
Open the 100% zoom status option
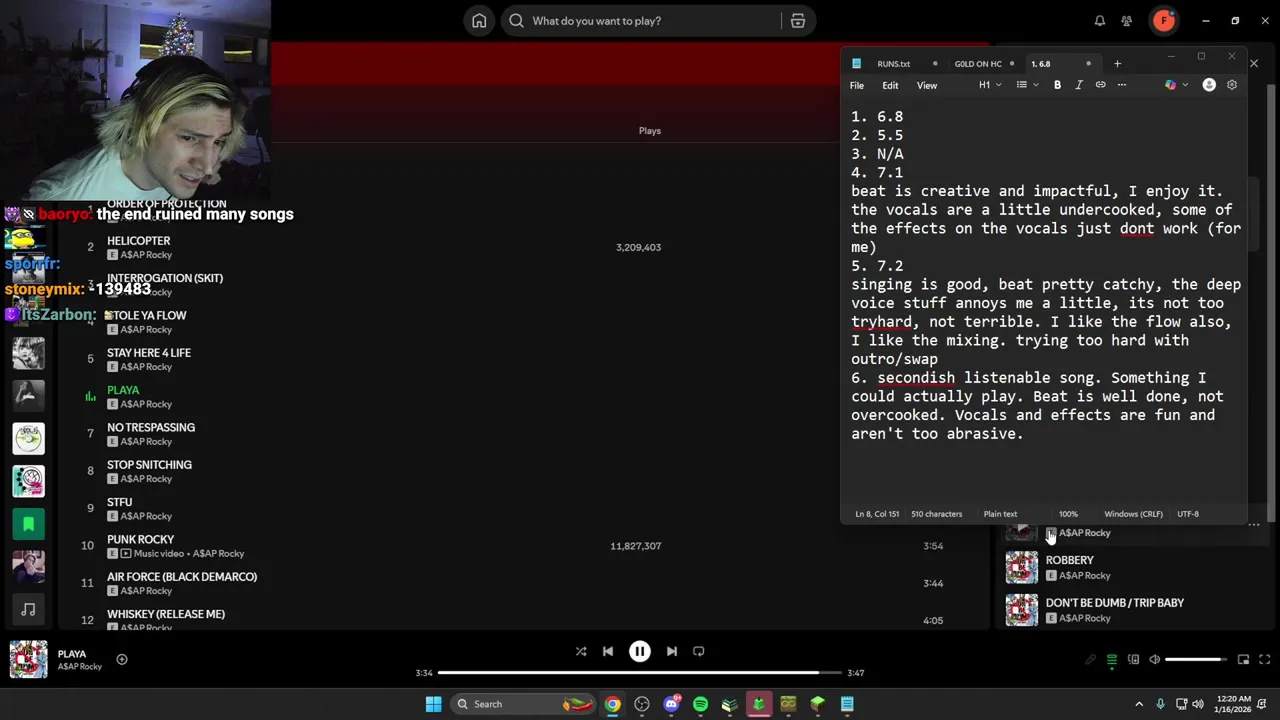pyautogui.click(x=1068, y=514)
